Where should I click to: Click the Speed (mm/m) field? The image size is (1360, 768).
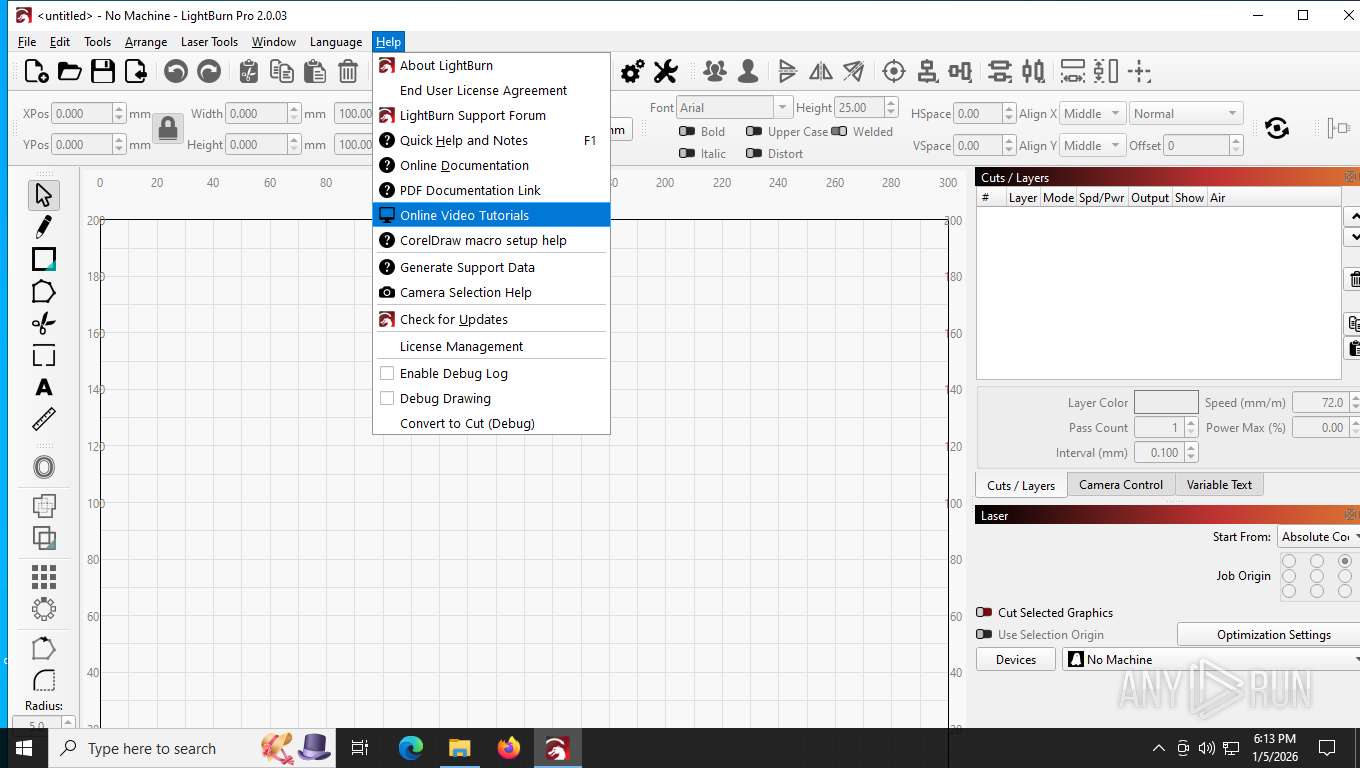(1320, 402)
